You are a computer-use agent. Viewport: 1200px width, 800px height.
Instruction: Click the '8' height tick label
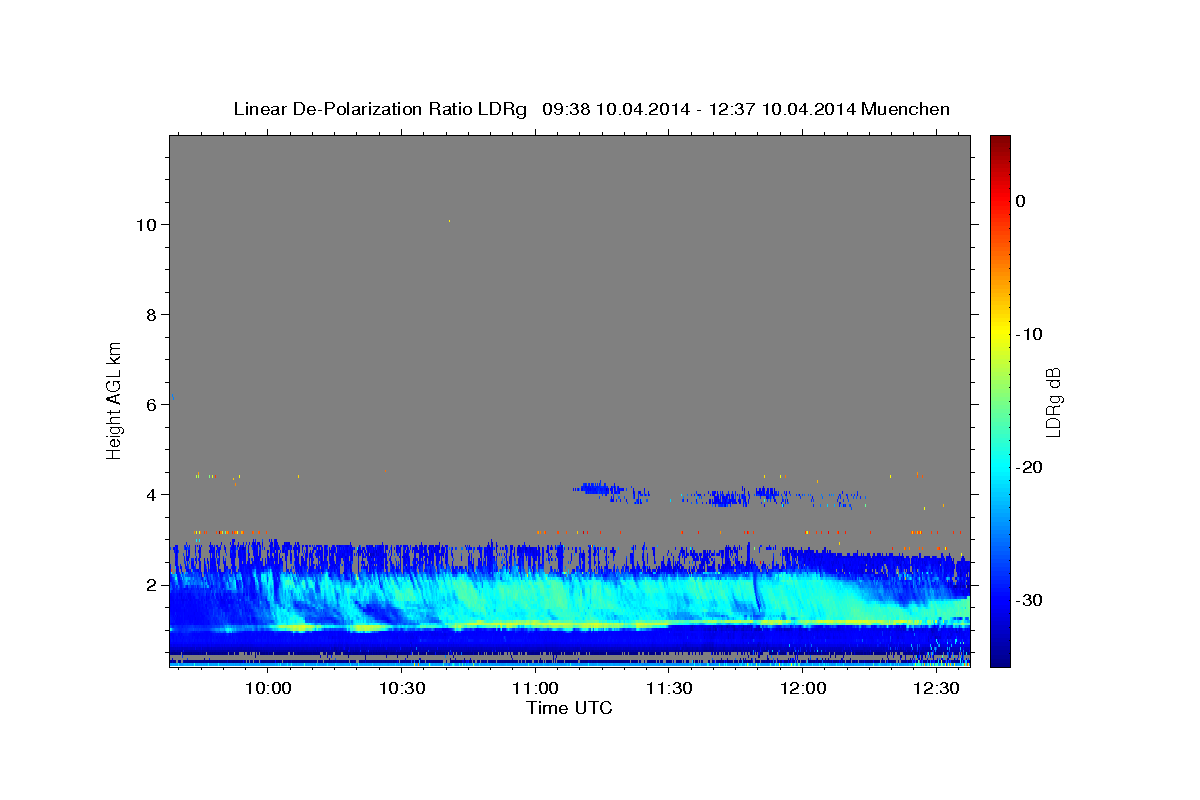pyautogui.click(x=152, y=315)
